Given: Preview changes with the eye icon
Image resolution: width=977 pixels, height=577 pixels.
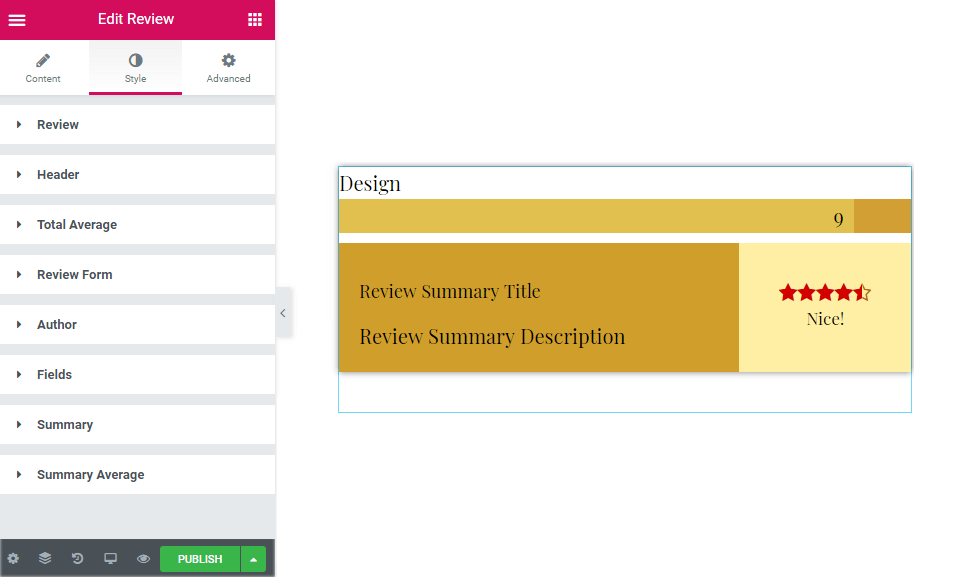Looking at the screenshot, I should 143,558.
